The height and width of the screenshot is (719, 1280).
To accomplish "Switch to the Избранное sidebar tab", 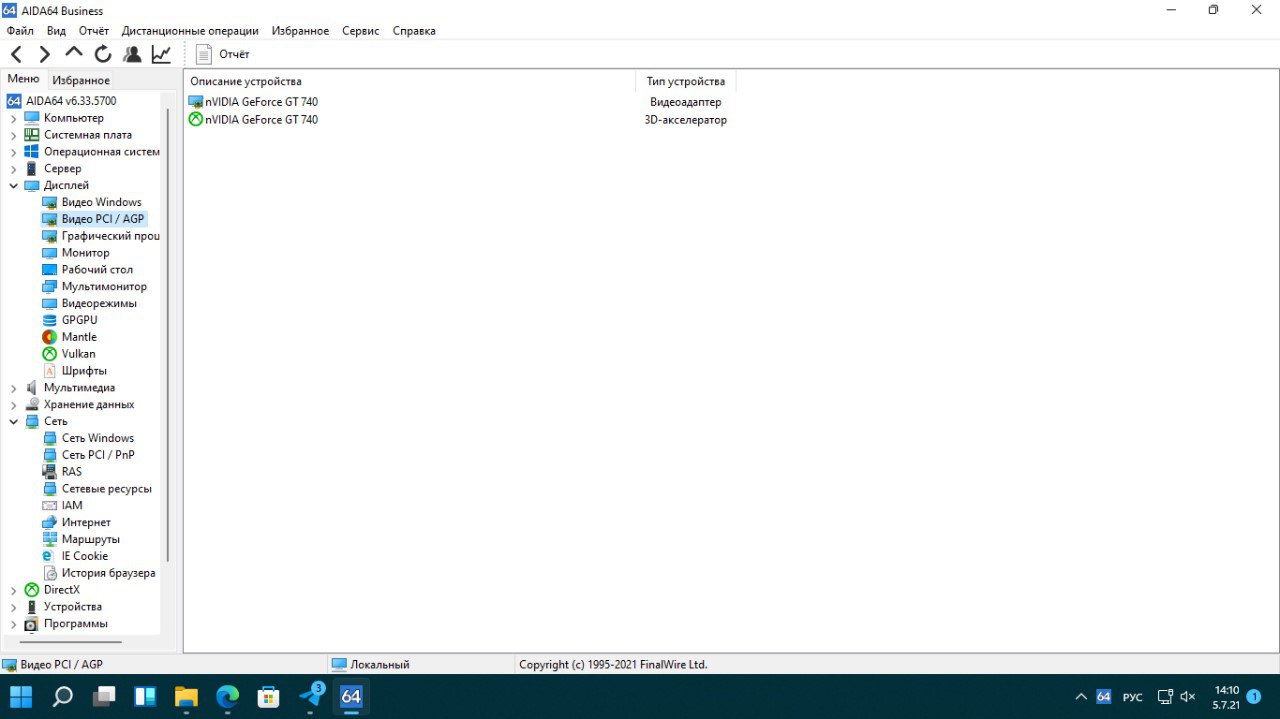I will click(x=81, y=80).
